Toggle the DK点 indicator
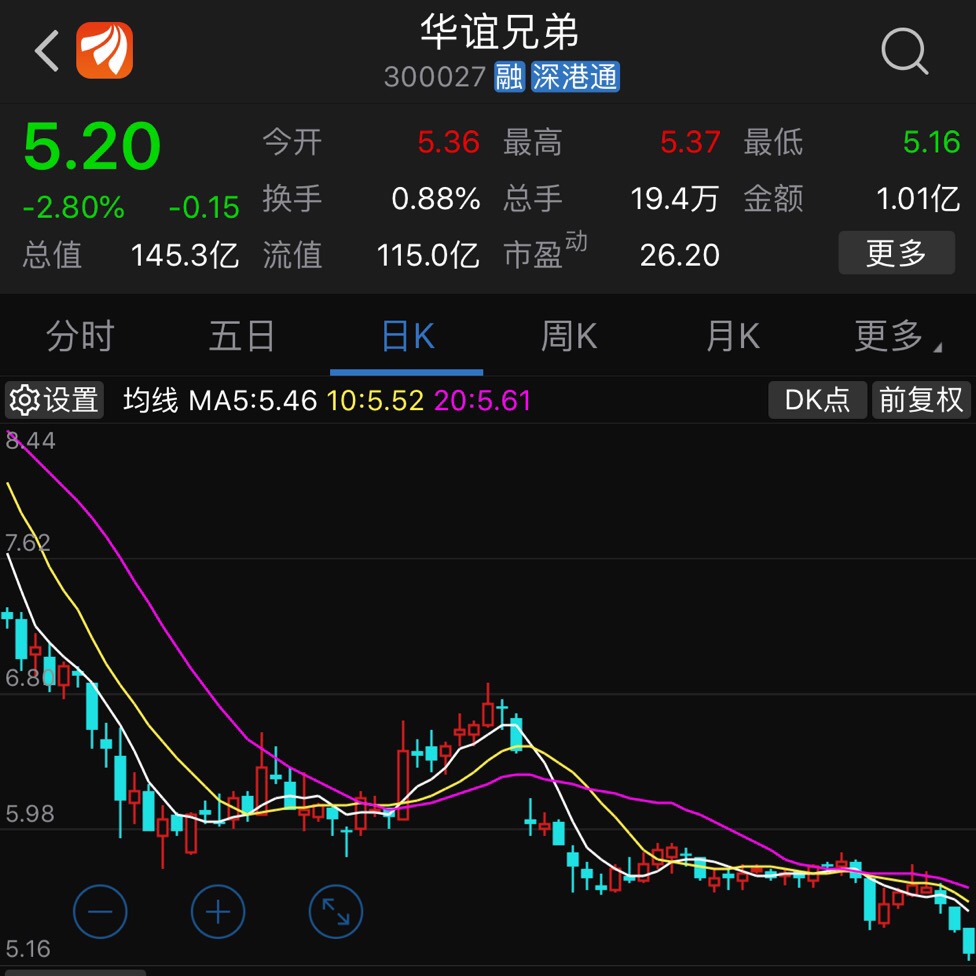The width and height of the screenshot is (976, 976). (x=817, y=400)
